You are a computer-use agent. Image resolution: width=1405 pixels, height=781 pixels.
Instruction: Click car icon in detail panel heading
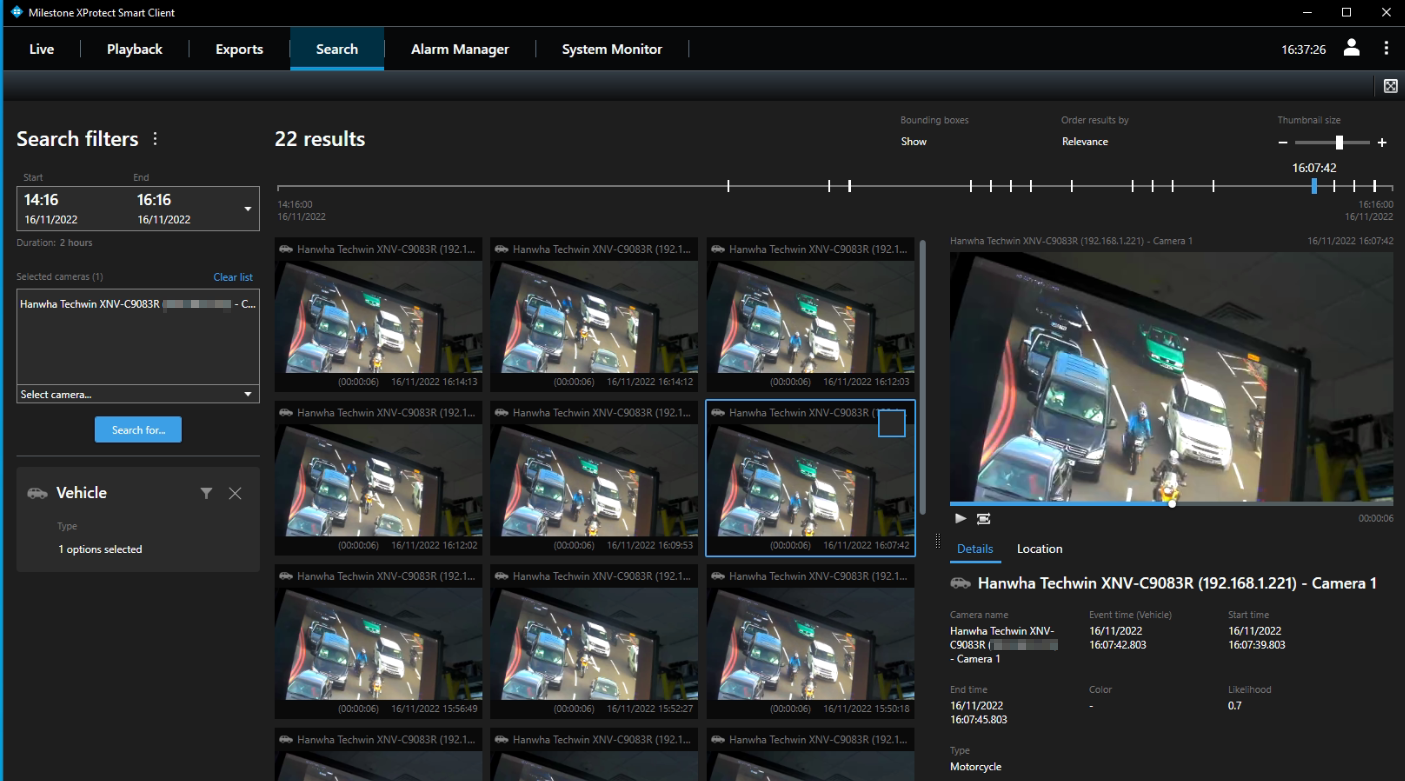click(x=960, y=583)
